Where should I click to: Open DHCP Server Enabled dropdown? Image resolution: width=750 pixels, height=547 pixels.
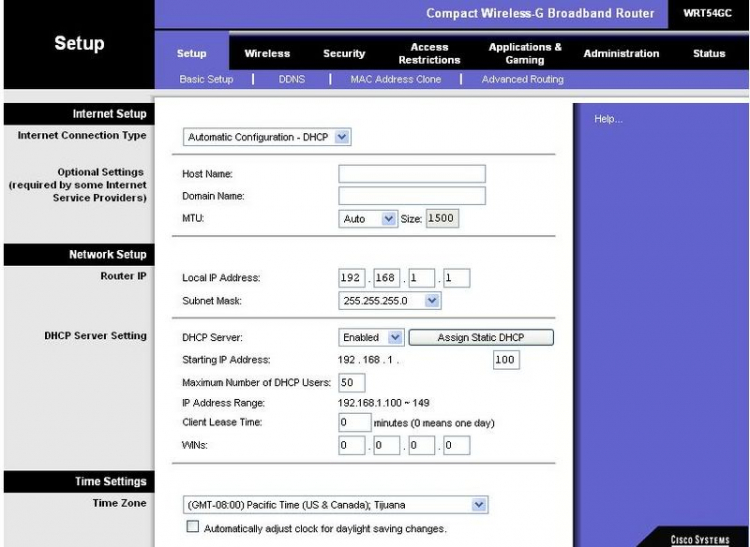pos(371,338)
